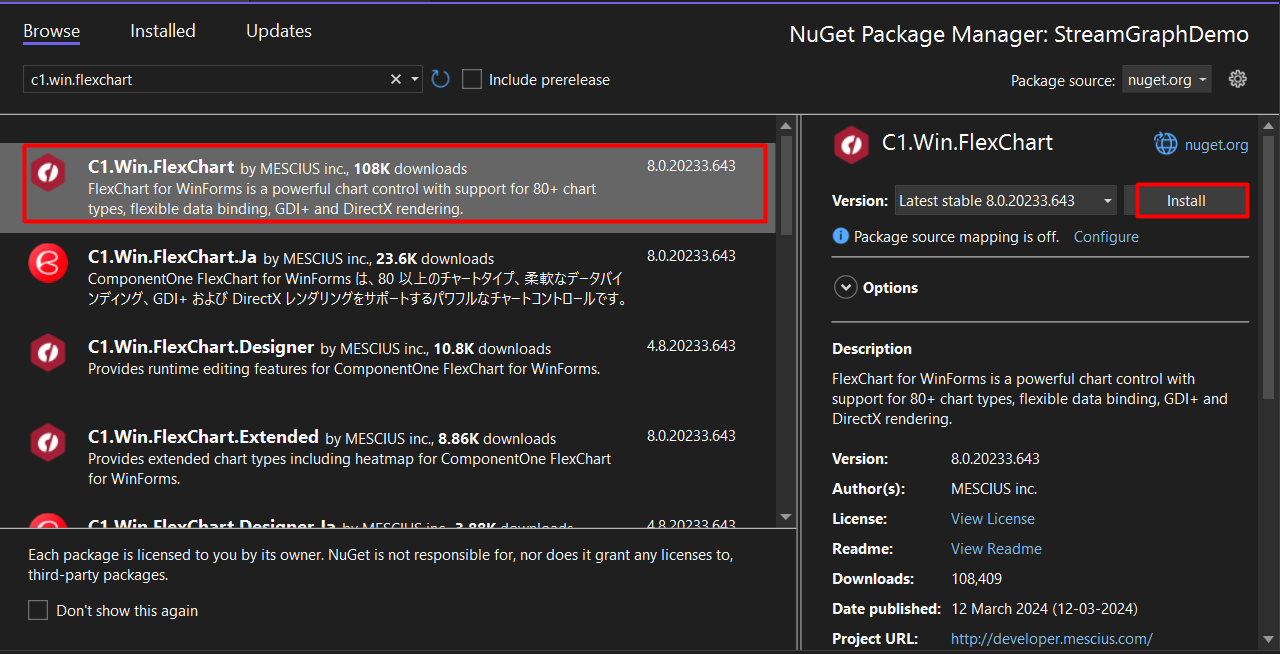
Task: Open the developer.mescius.com project URL
Action: click(1052, 639)
